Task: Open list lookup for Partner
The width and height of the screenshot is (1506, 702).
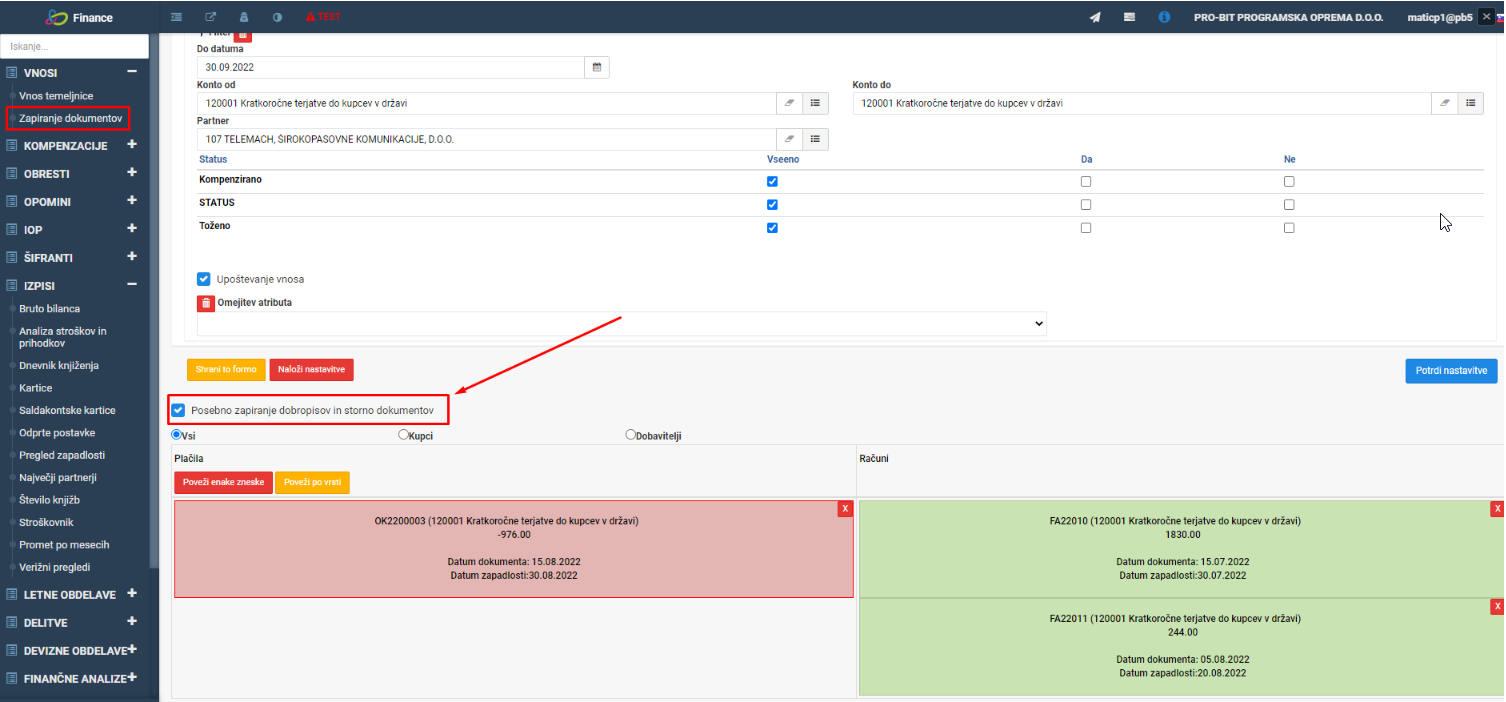Action: tap(815, 139)
